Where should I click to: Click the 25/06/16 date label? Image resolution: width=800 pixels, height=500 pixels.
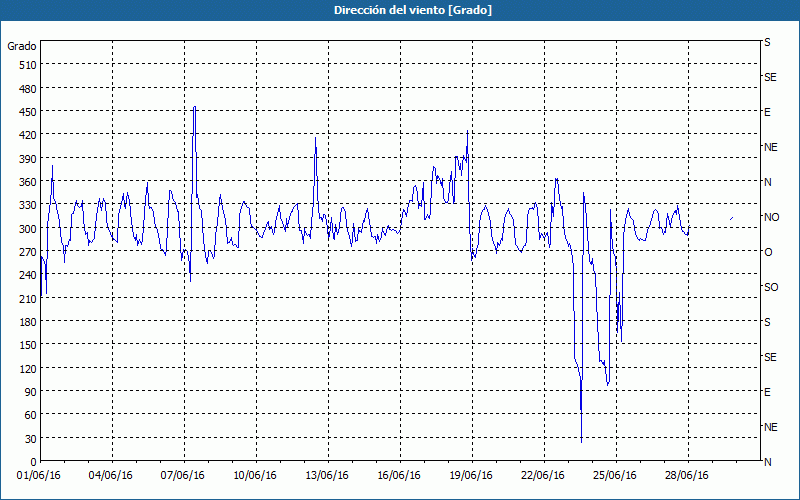pos(615,476)
